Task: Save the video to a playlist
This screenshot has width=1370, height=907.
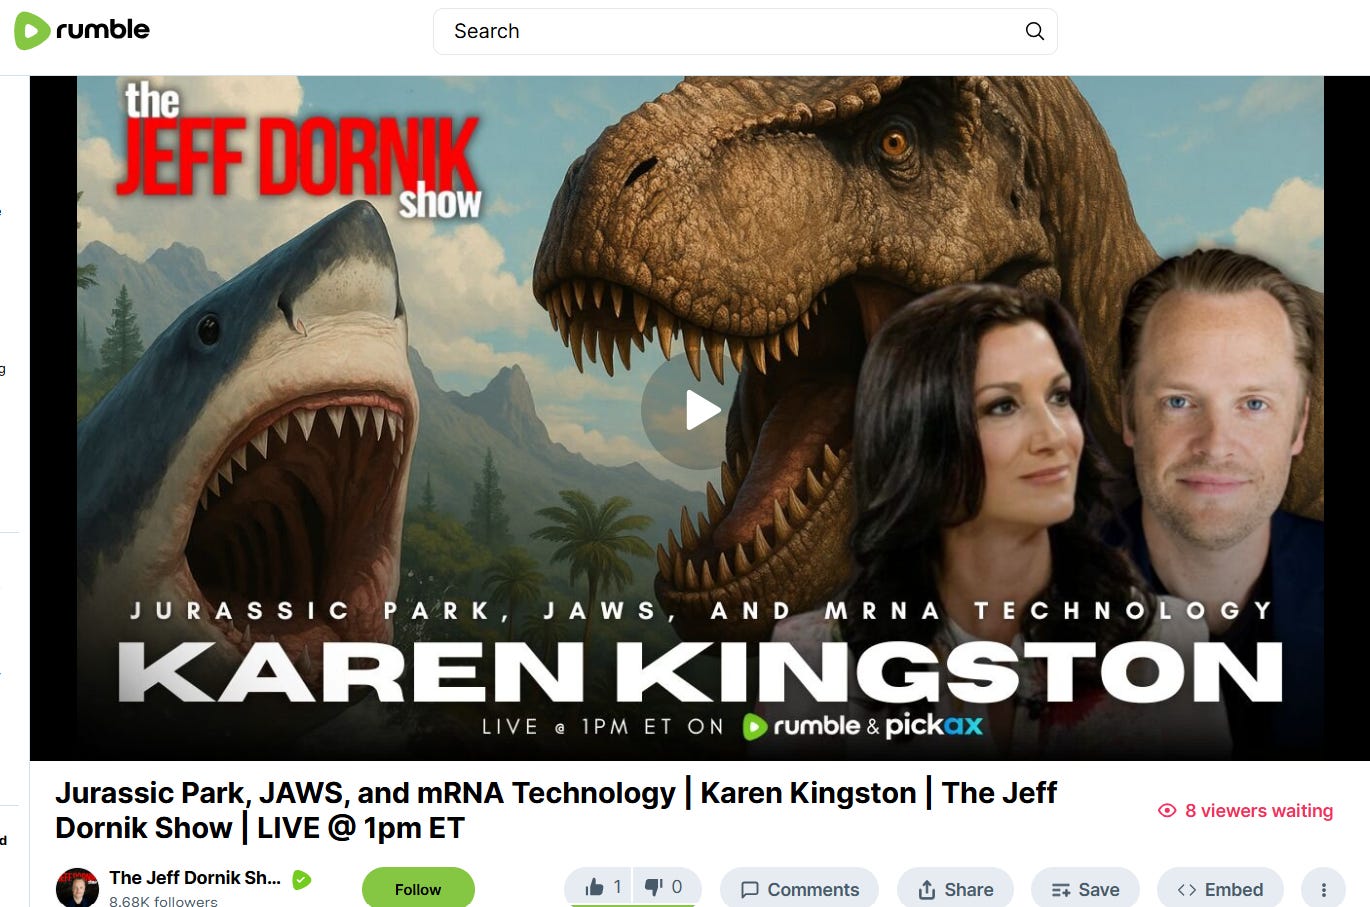Action: click(1085, 889)
